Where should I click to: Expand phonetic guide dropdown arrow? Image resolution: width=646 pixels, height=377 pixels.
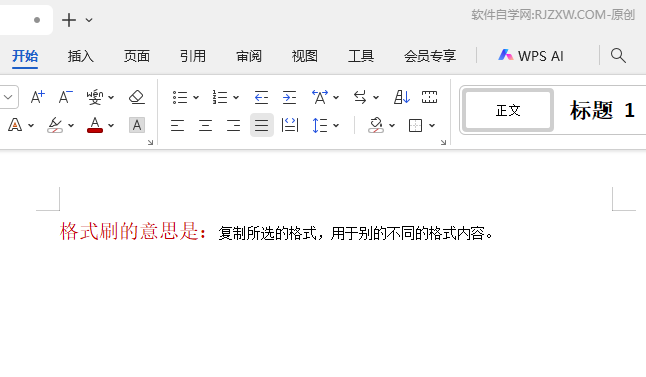pyautogui.click(x=111, y=98)
